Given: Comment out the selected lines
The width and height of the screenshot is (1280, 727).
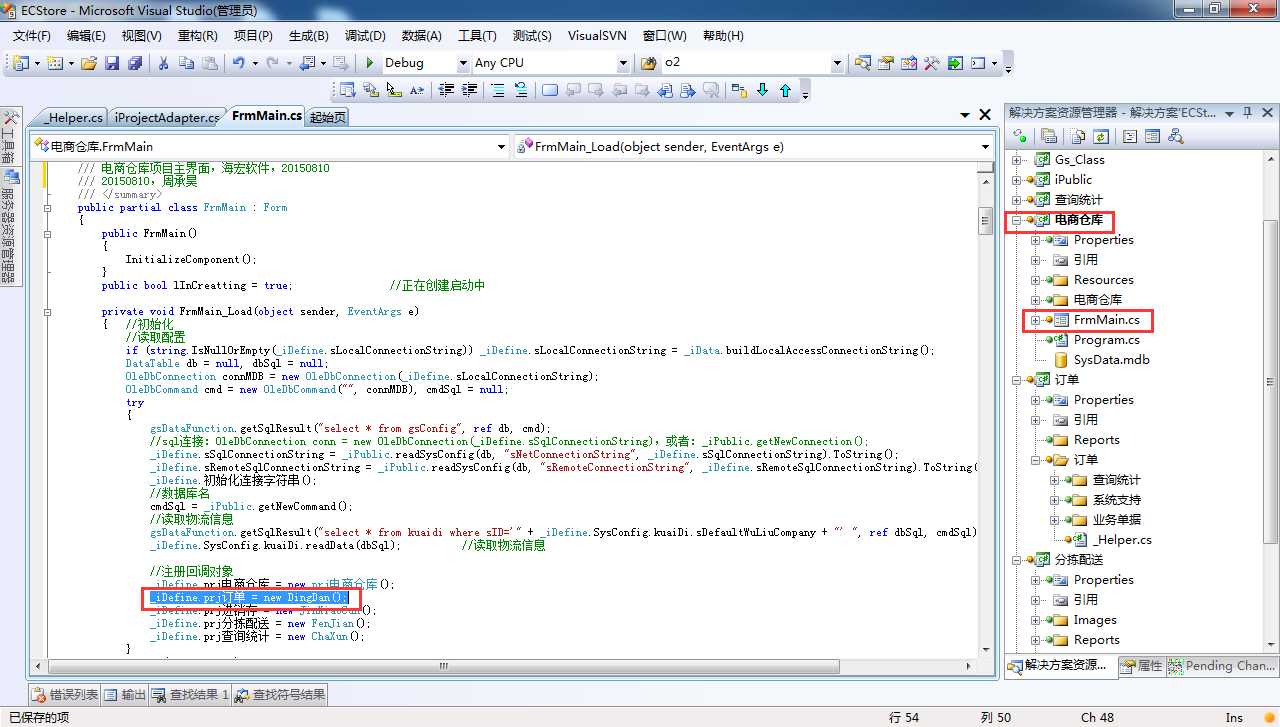Looking at the screenshot, I should pos(497,90).
